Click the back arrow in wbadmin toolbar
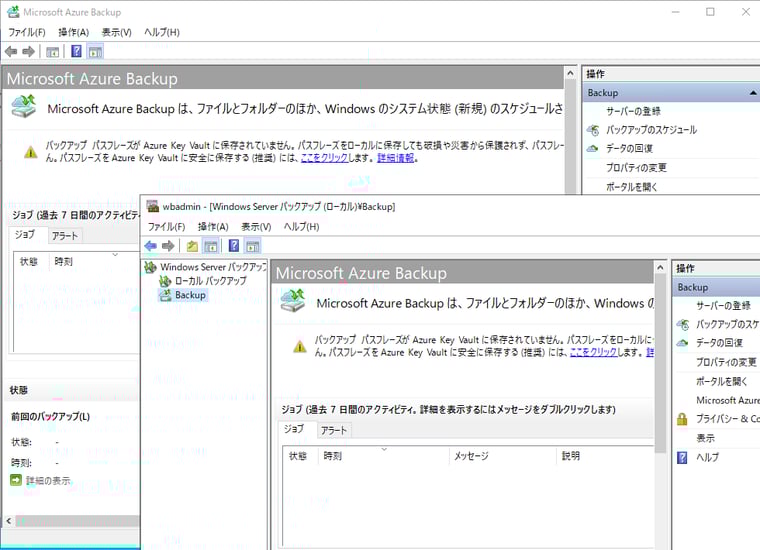 tap(151, 246)
